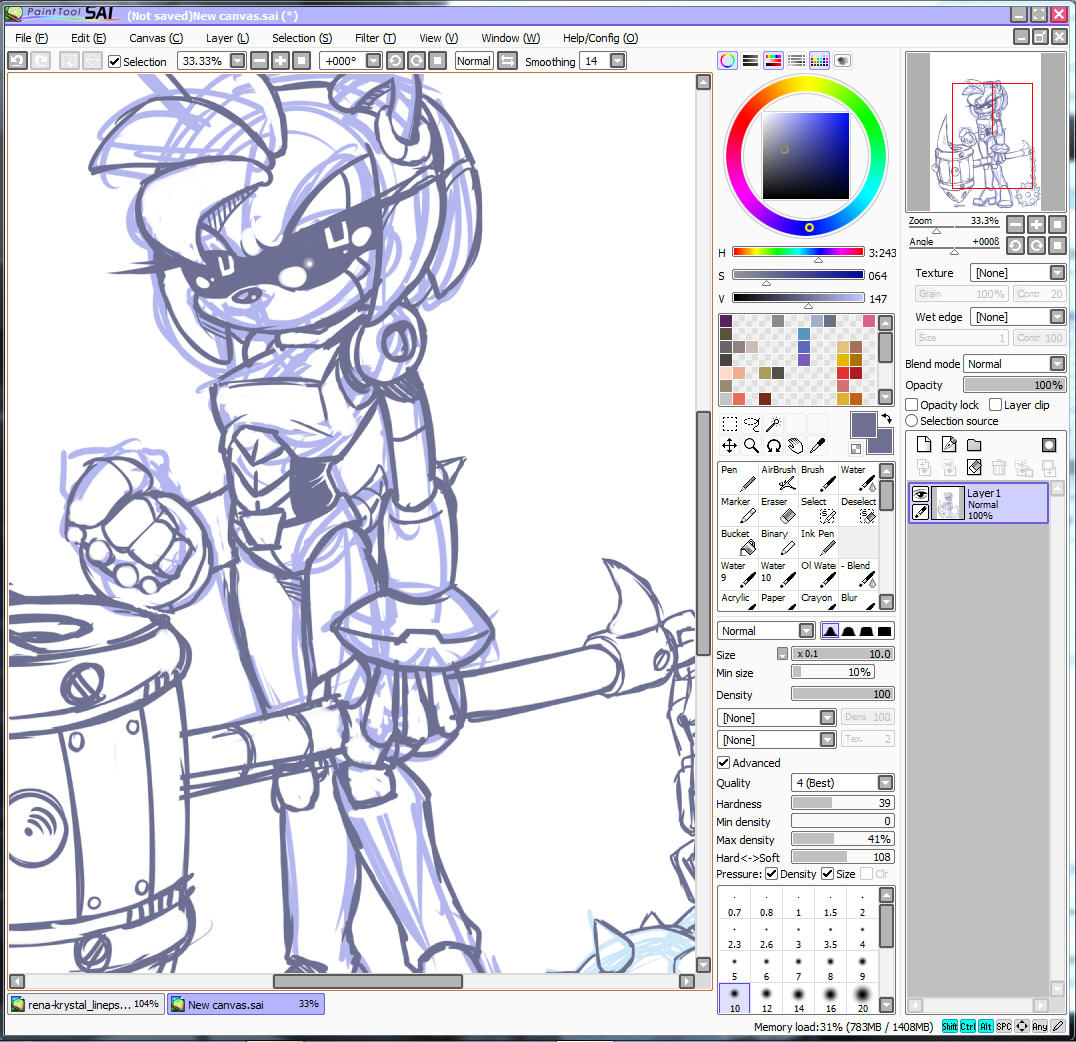Hide Layer1 with the eye icon
This screenshot has height=1042, width=1076.
pos(920,494)
